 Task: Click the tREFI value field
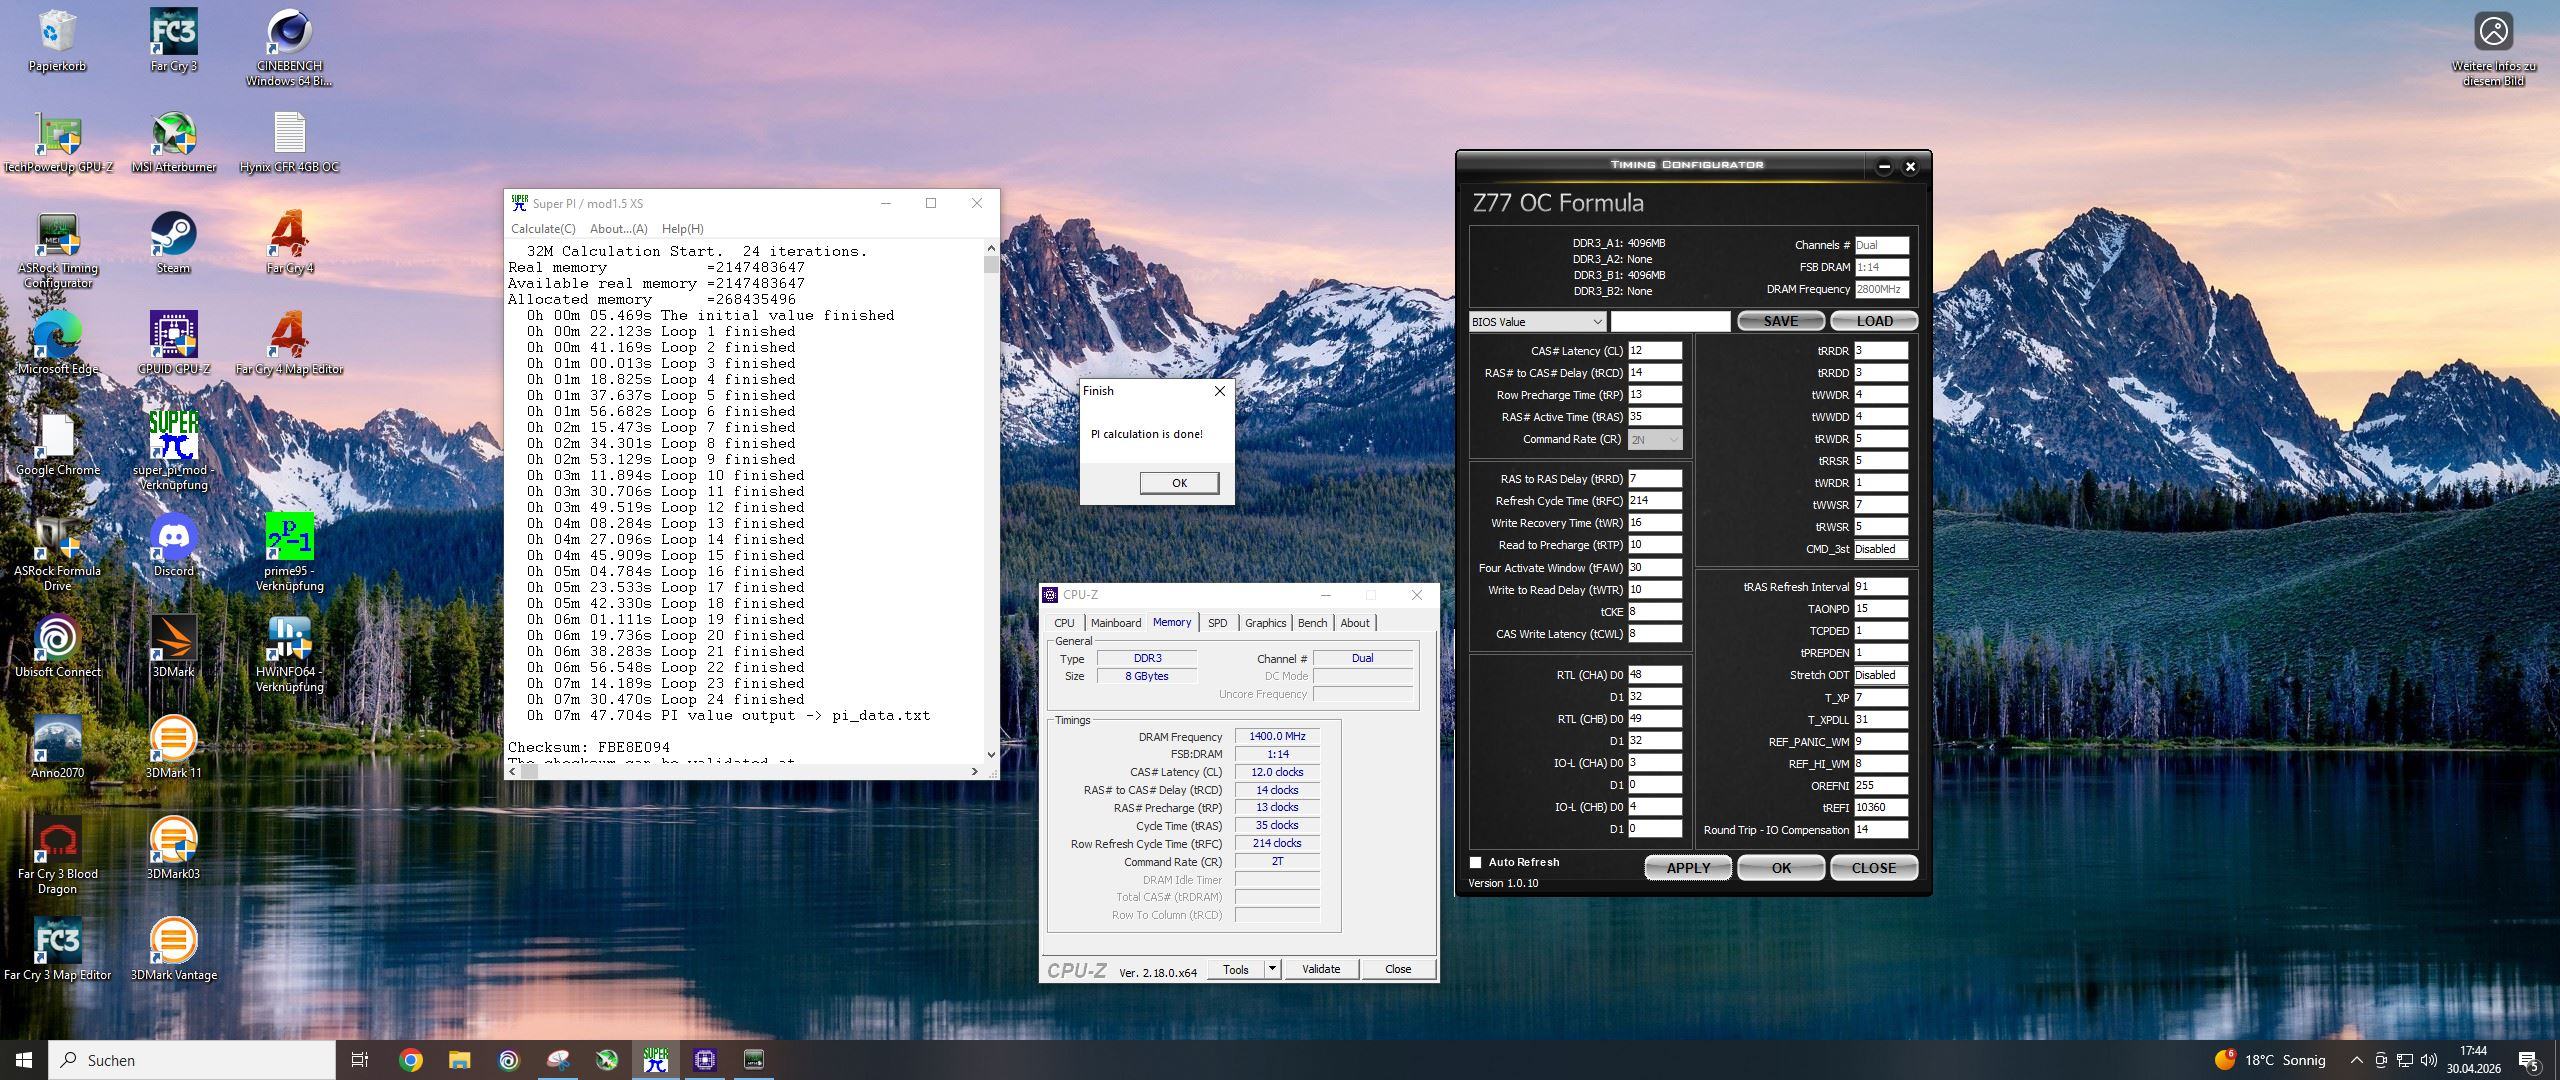click(1881, 808)
